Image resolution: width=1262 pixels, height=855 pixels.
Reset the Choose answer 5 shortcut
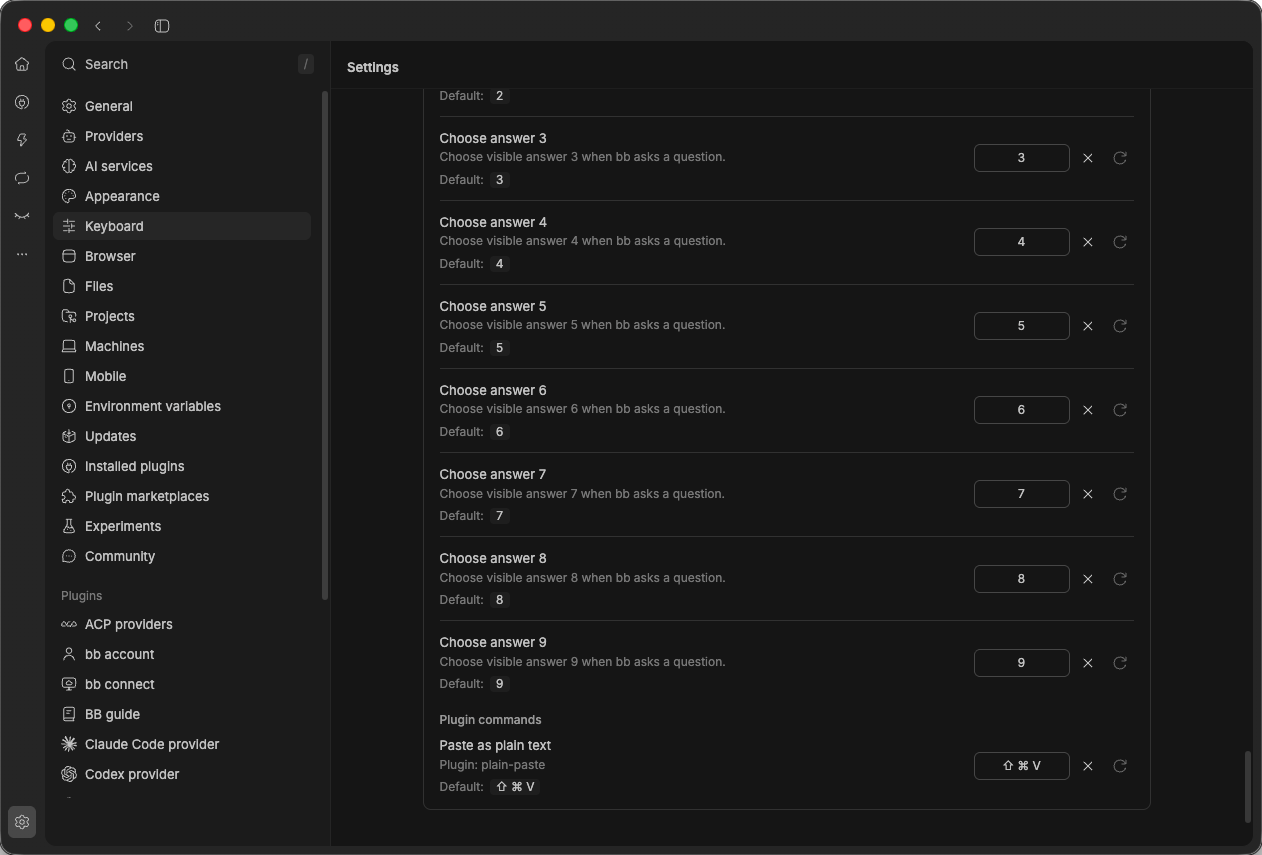(1120, 326)
